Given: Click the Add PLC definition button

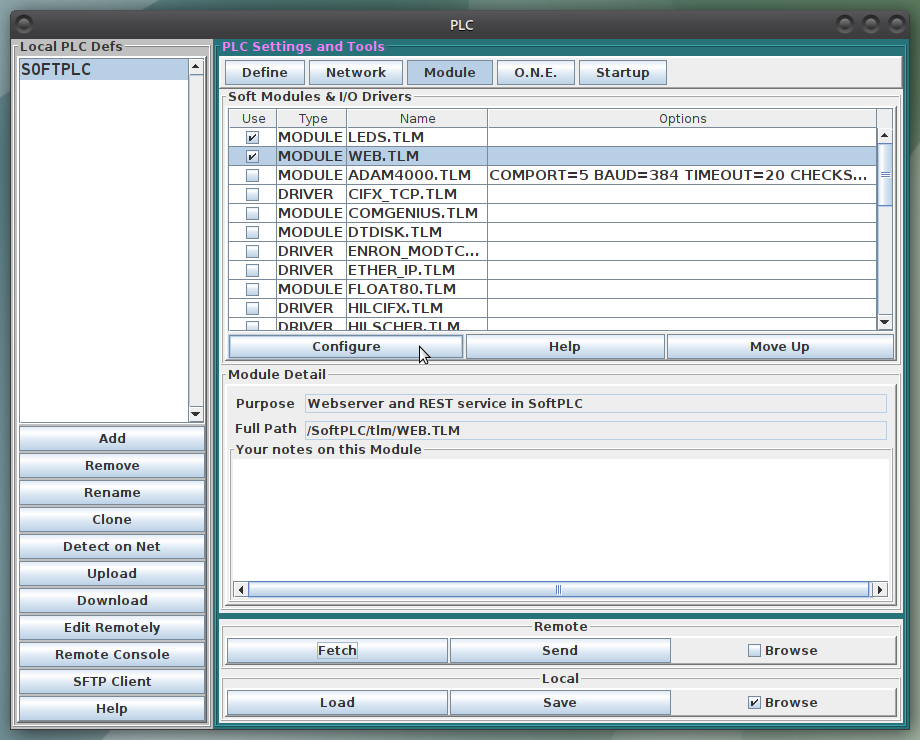Looking at the screenshot, I should (112, 438).
